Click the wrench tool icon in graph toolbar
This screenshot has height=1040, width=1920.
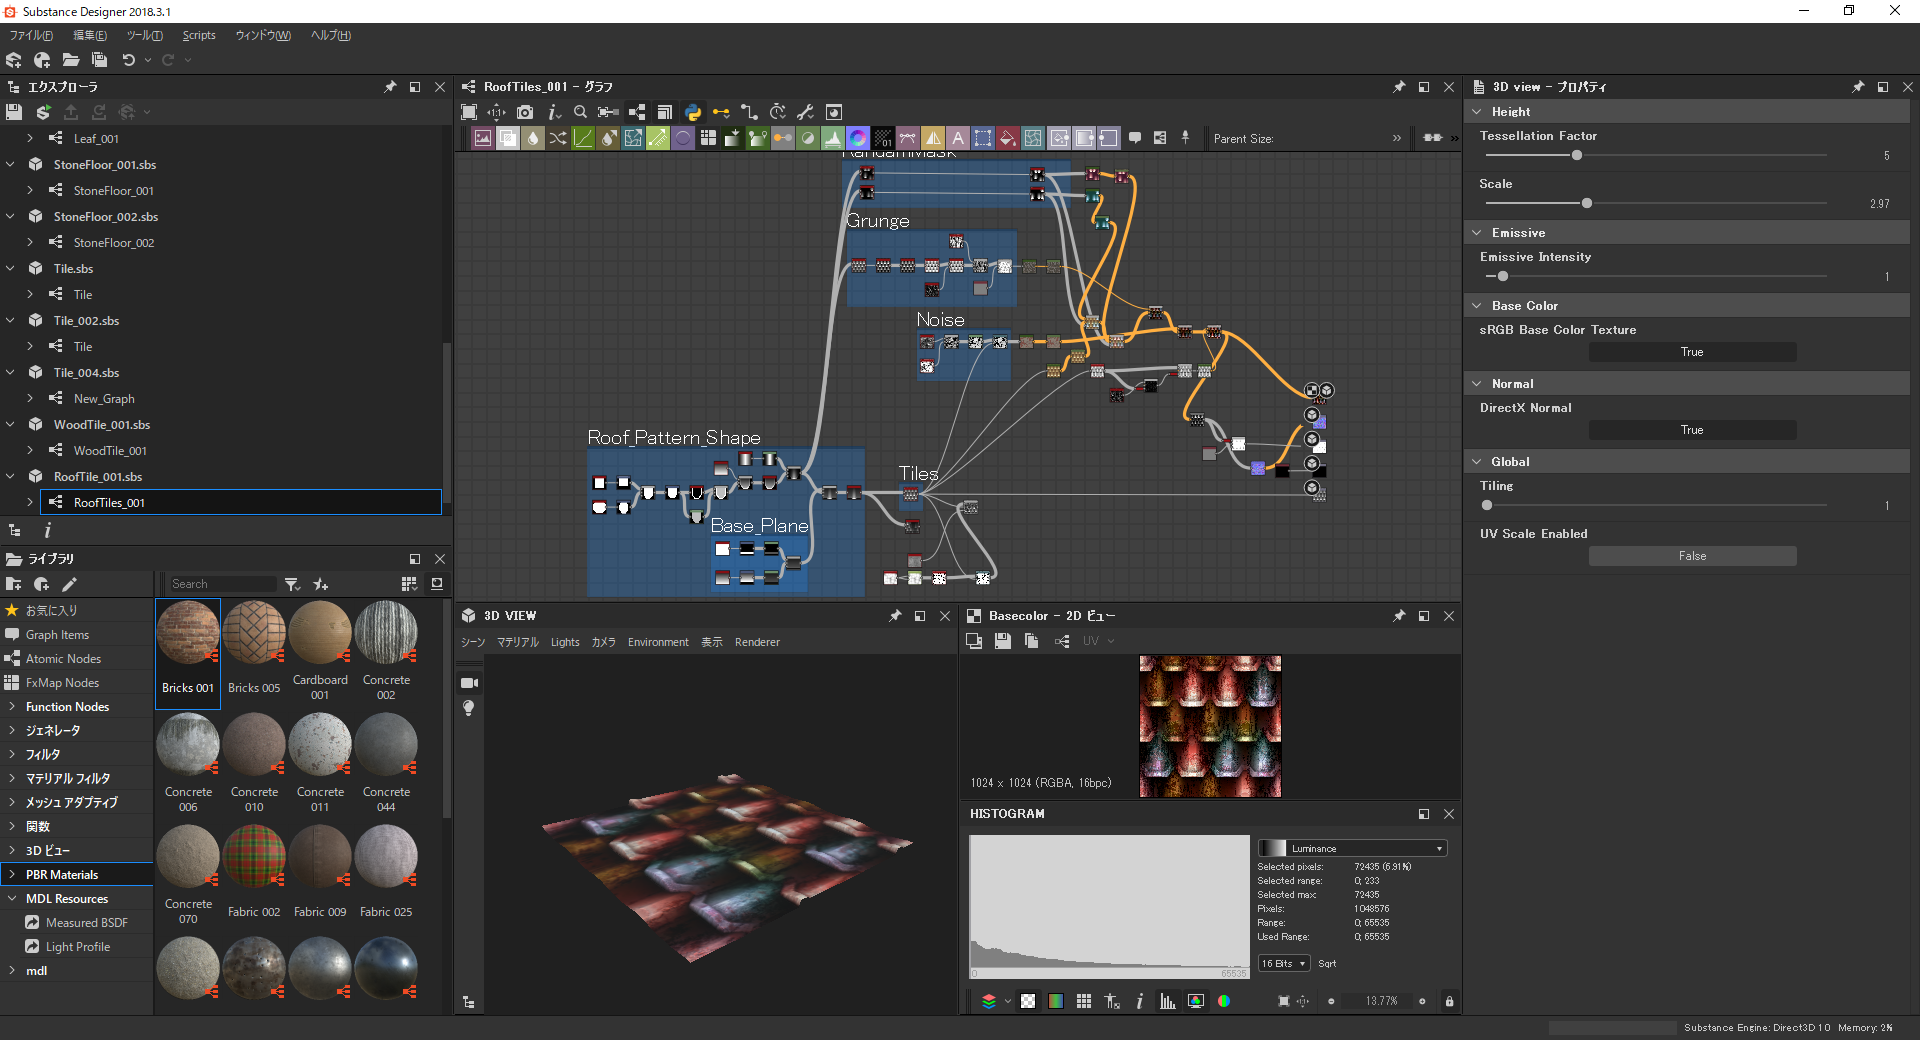805,112
